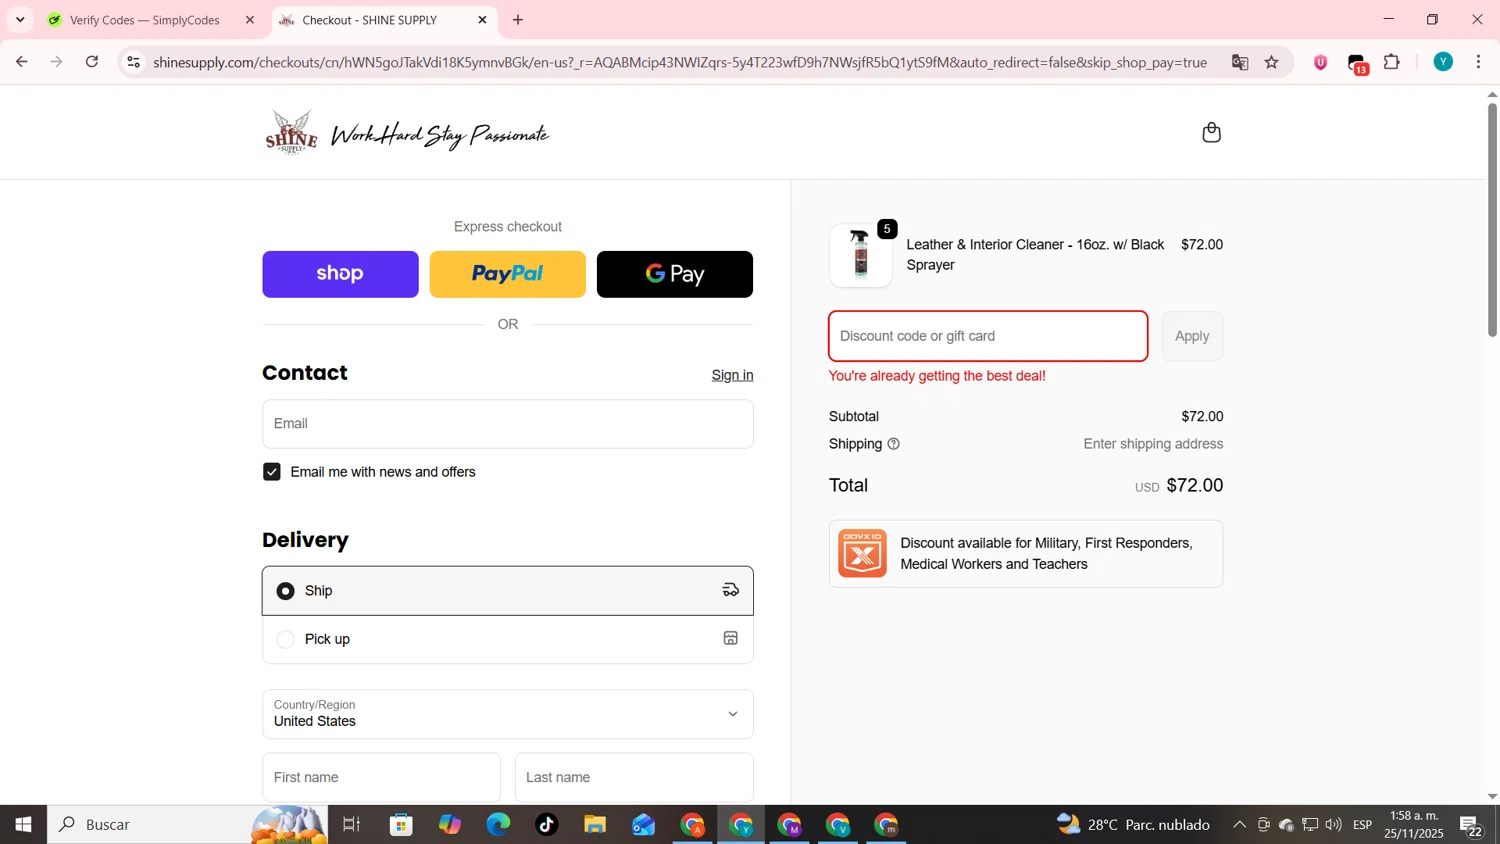Open File Explorer from taskbar
Image resolution: width=1500 pixels, height=844 pixels.
tap(595, 825)
